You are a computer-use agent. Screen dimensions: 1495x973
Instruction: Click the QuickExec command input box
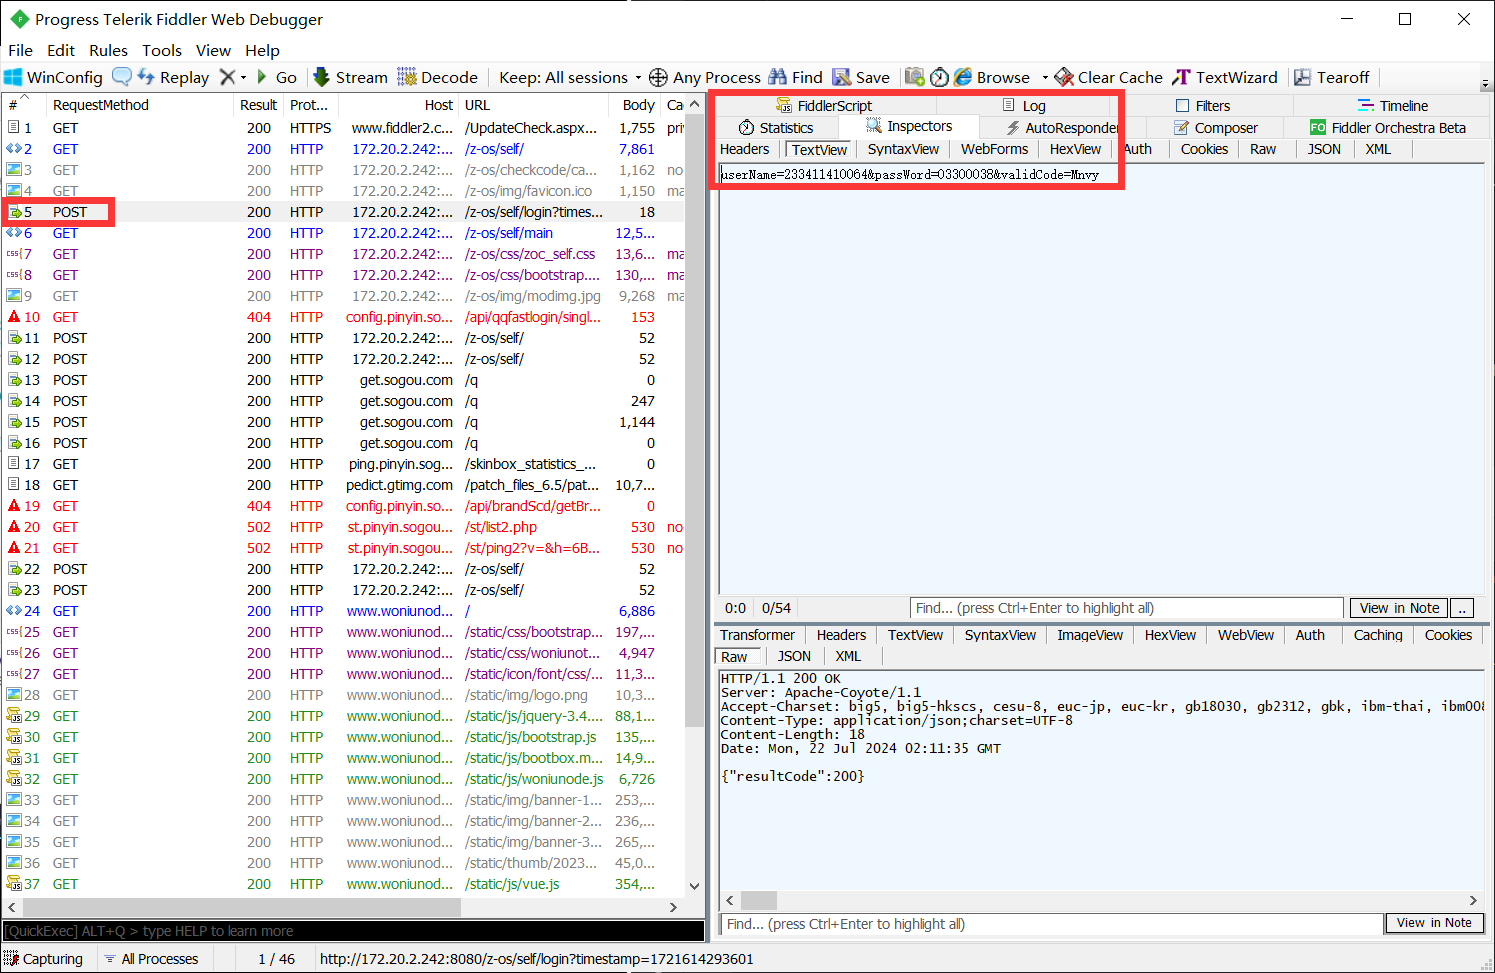tap(353, 931)
